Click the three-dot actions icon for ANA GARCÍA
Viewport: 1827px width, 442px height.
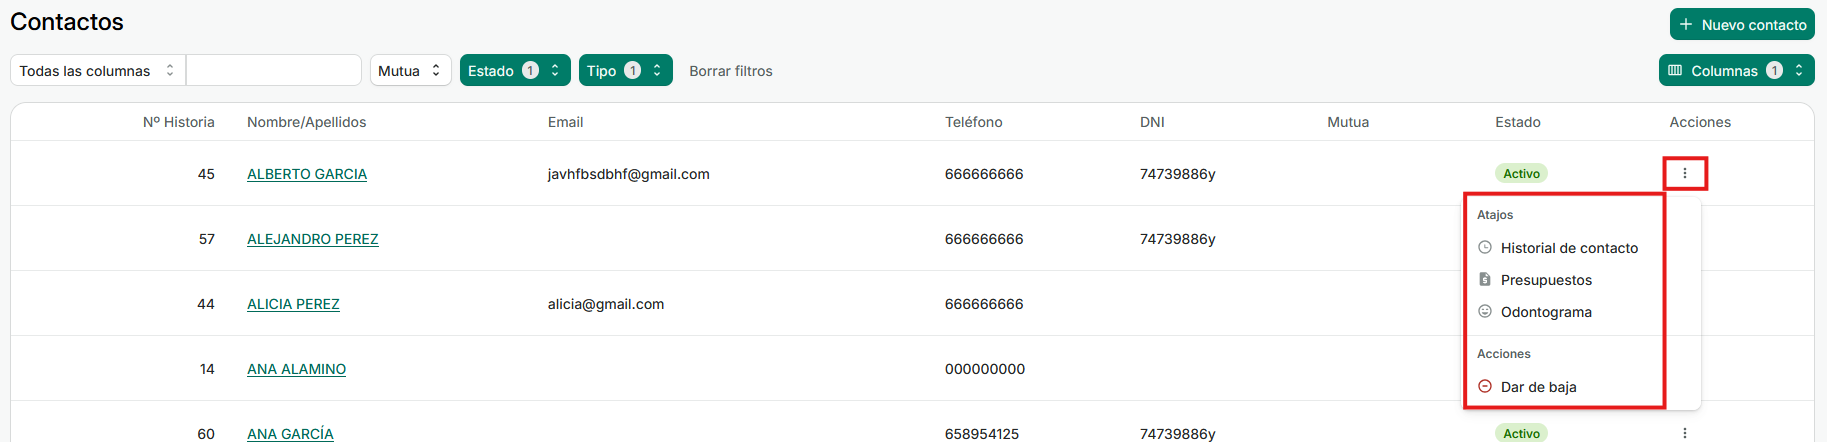tap(1685, 433)
